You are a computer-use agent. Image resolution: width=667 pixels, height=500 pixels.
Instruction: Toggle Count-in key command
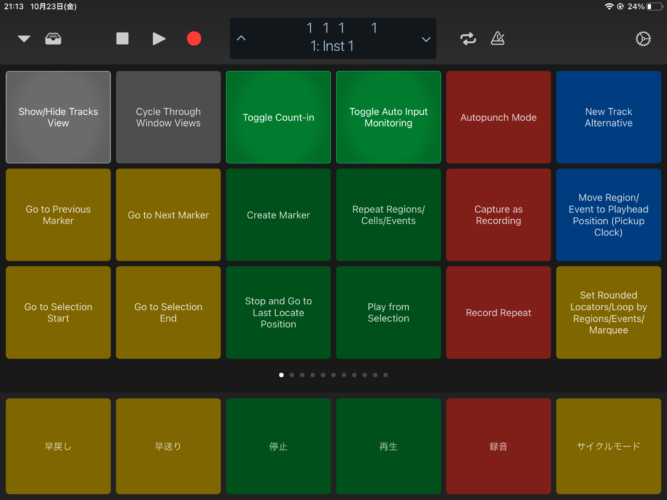point(278,118)
